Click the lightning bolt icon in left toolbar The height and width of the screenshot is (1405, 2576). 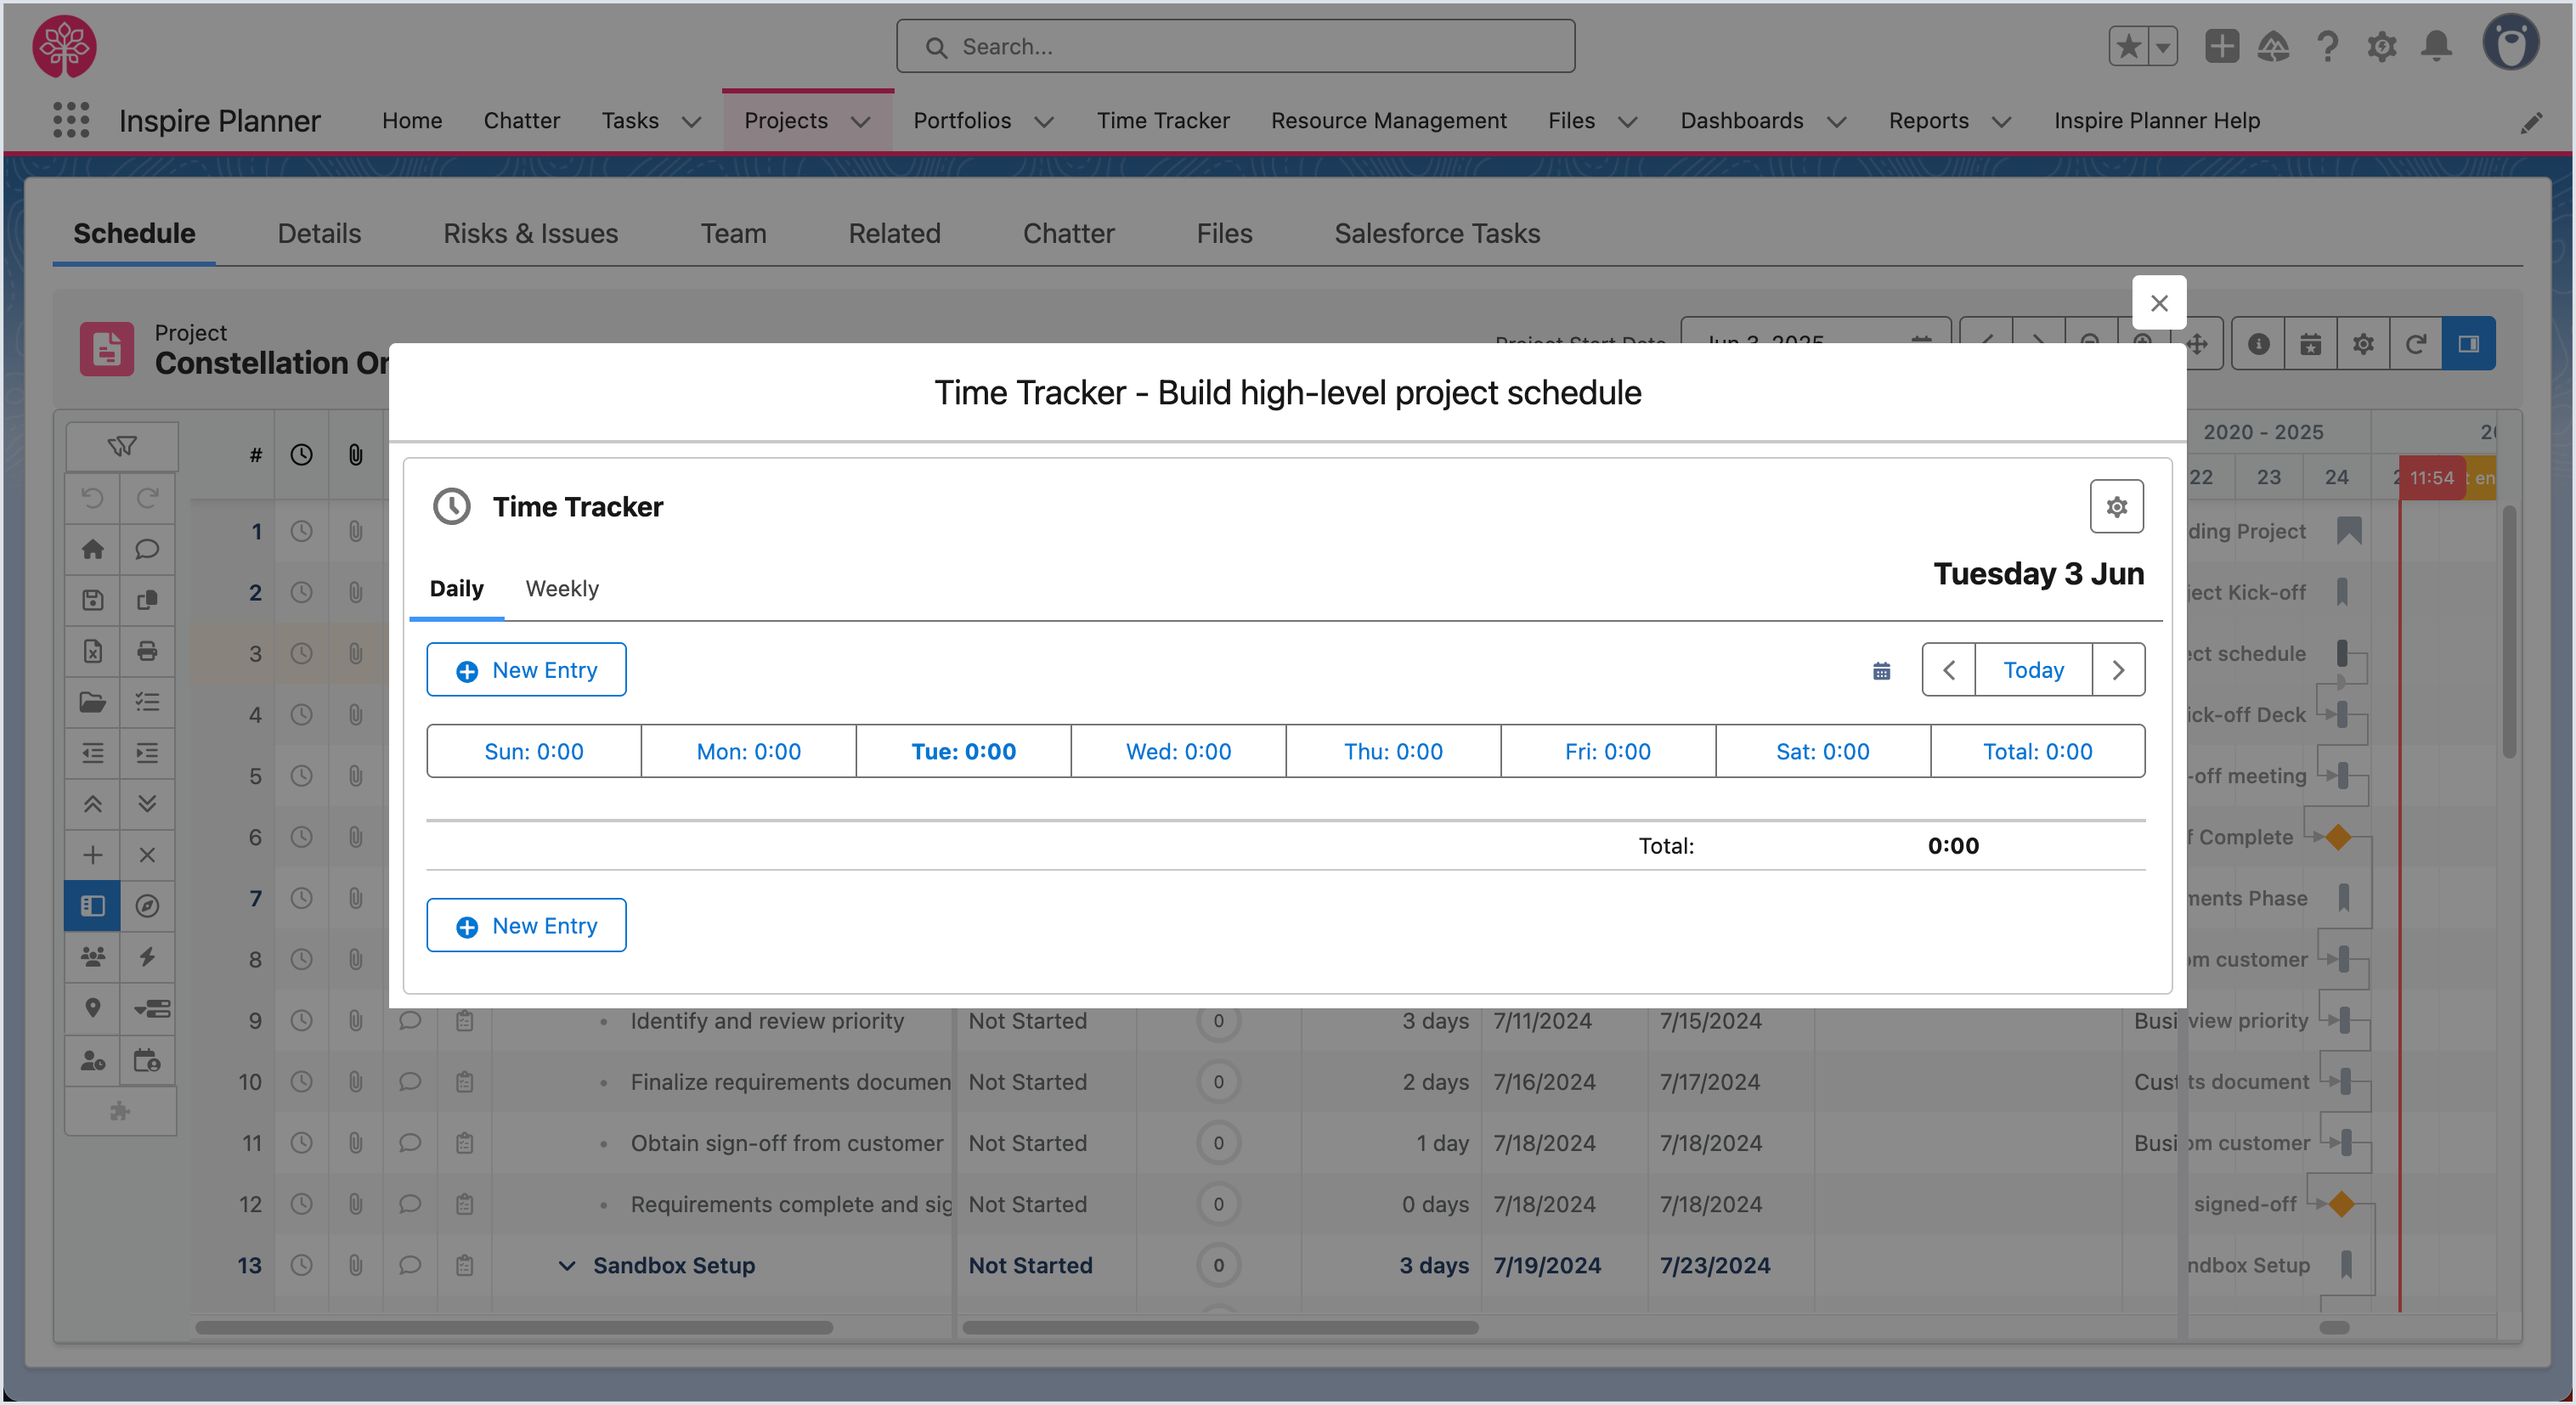pyautogui.click(x=147, y=957)
